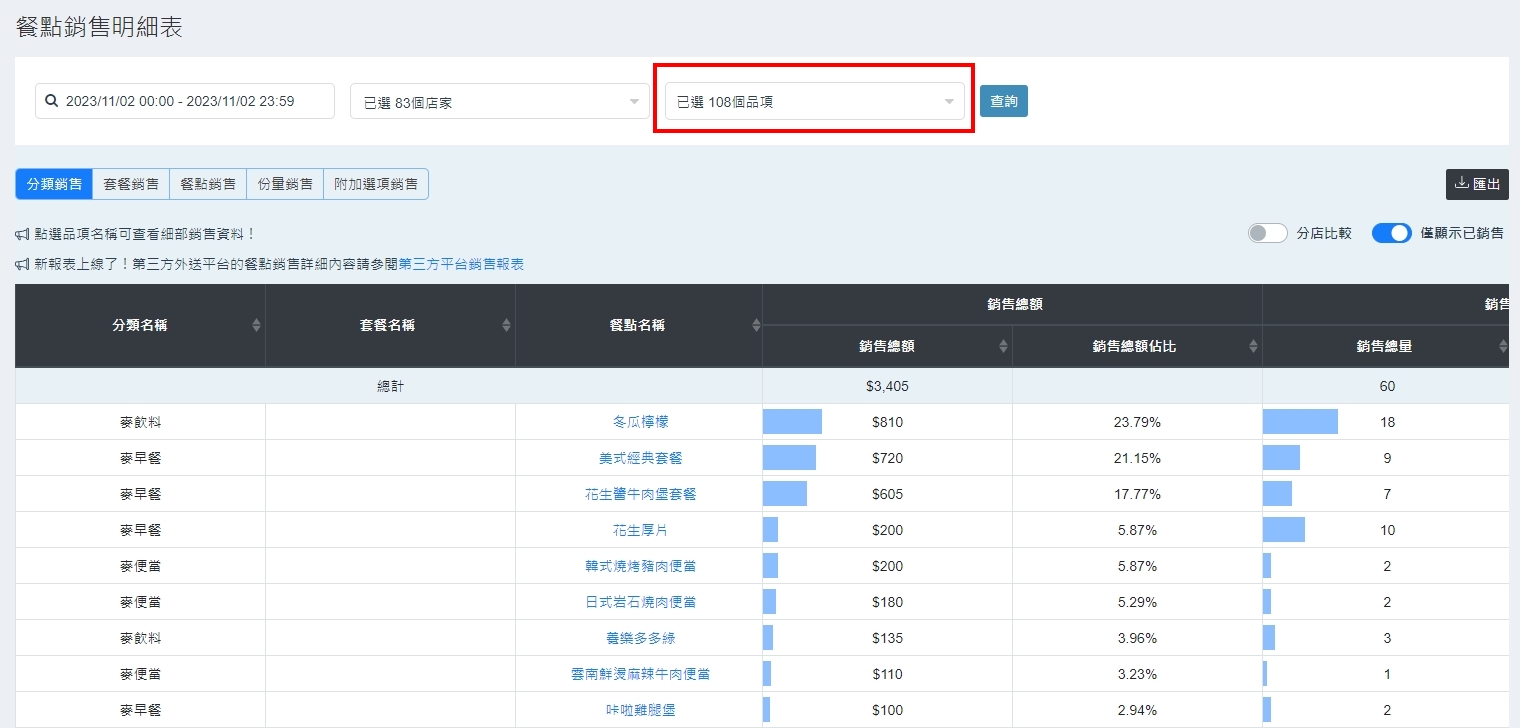Open the 餐點銷售 tab

pos(208,184)
